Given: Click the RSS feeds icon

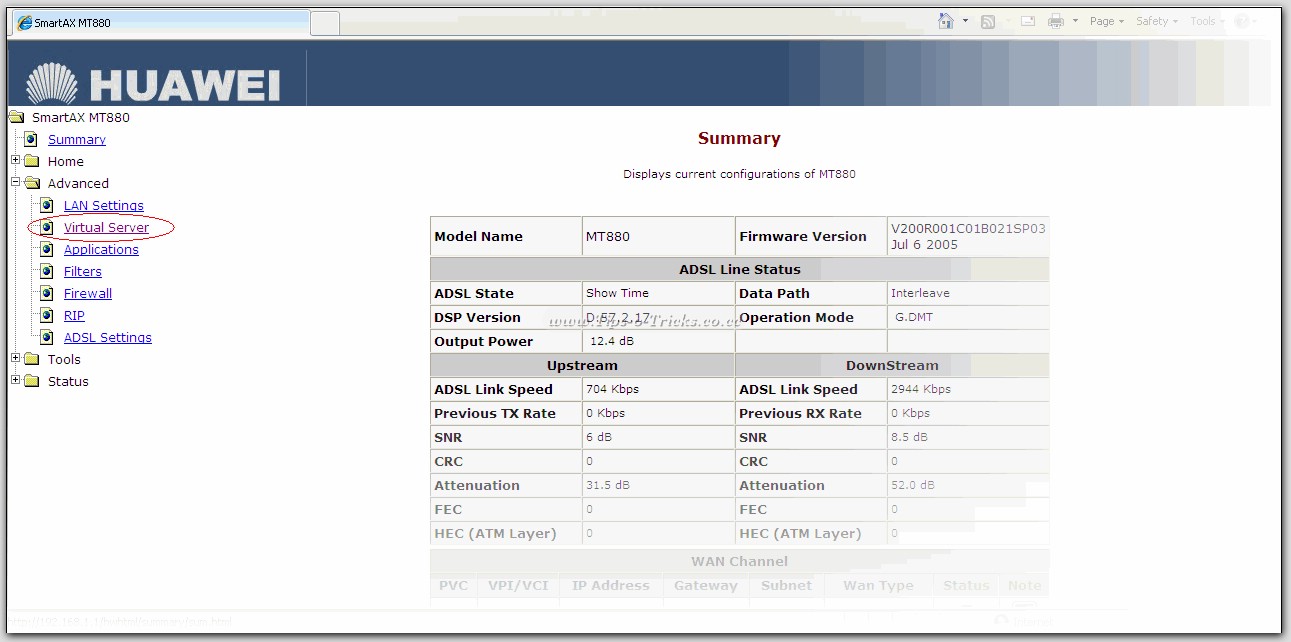Looking at the screenshot, I should 988,21.
